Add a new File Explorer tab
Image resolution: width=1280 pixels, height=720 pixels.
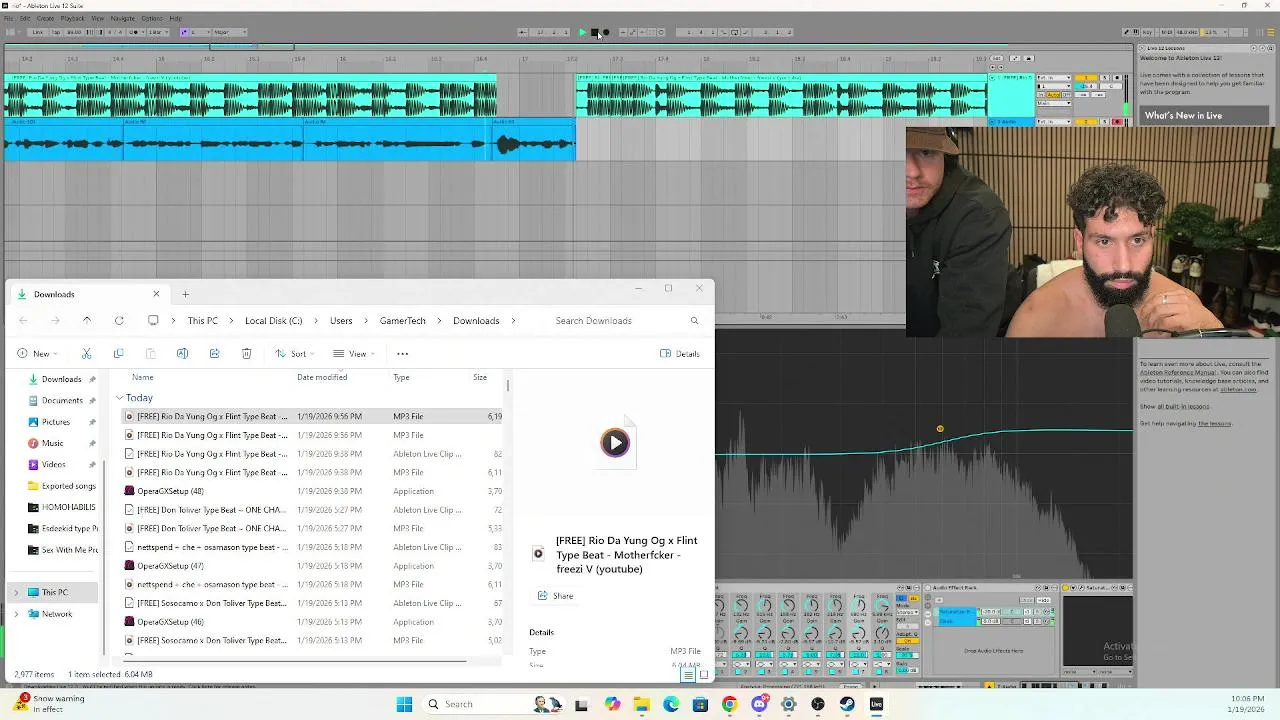pos(185,294)
